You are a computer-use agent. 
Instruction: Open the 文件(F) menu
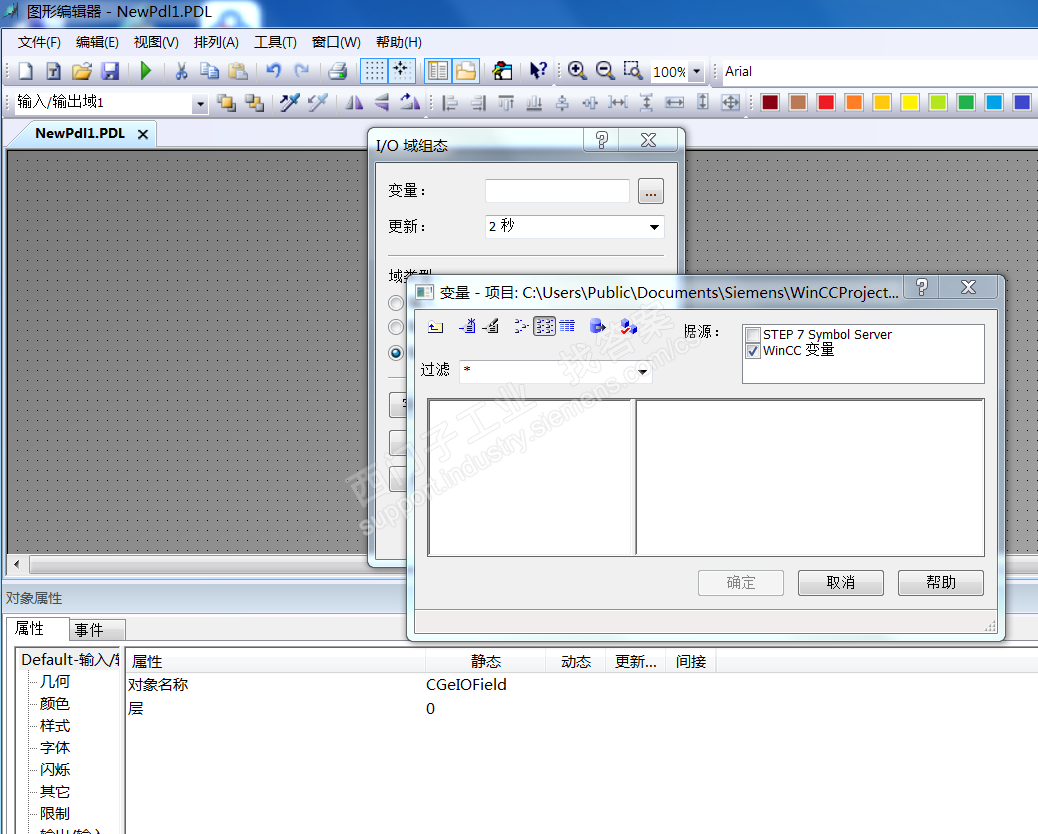pos(39,42)
